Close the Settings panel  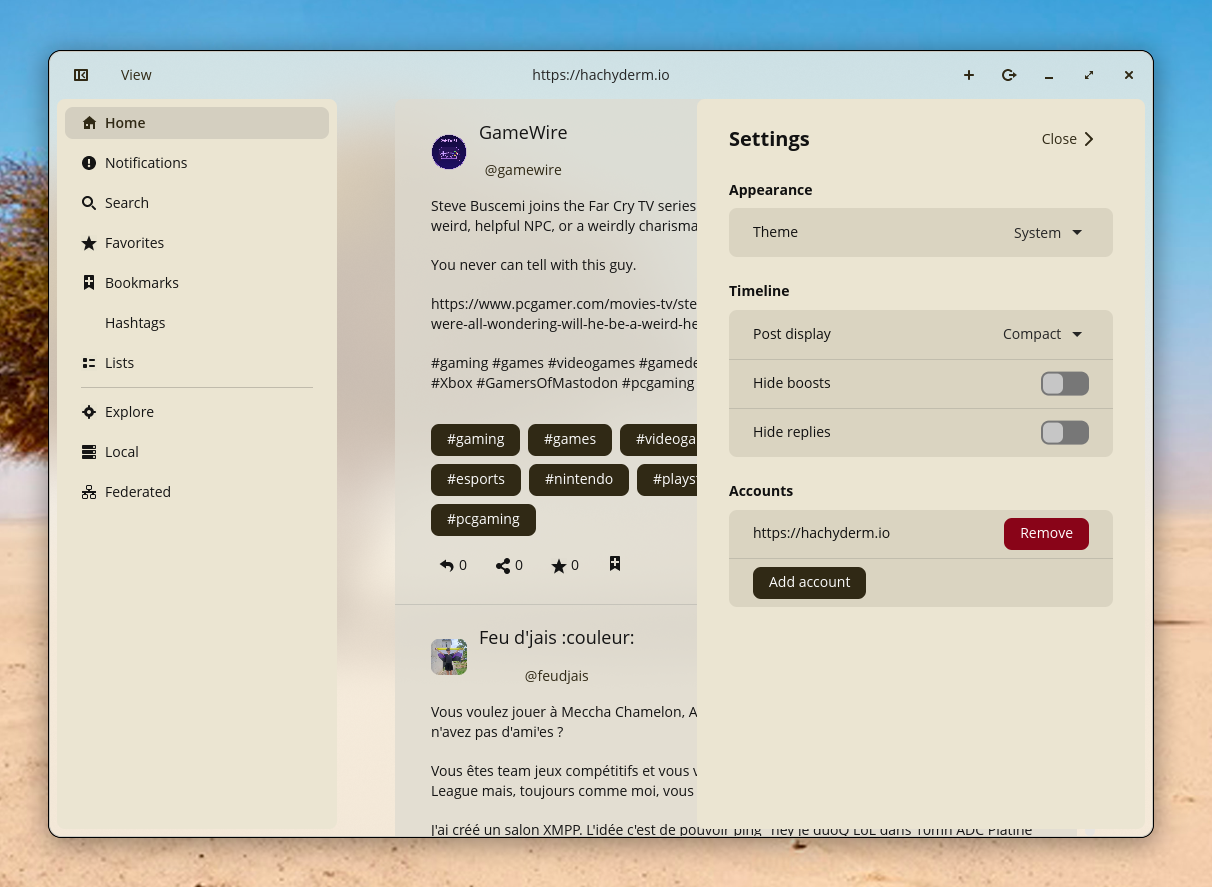point(1067,139)
